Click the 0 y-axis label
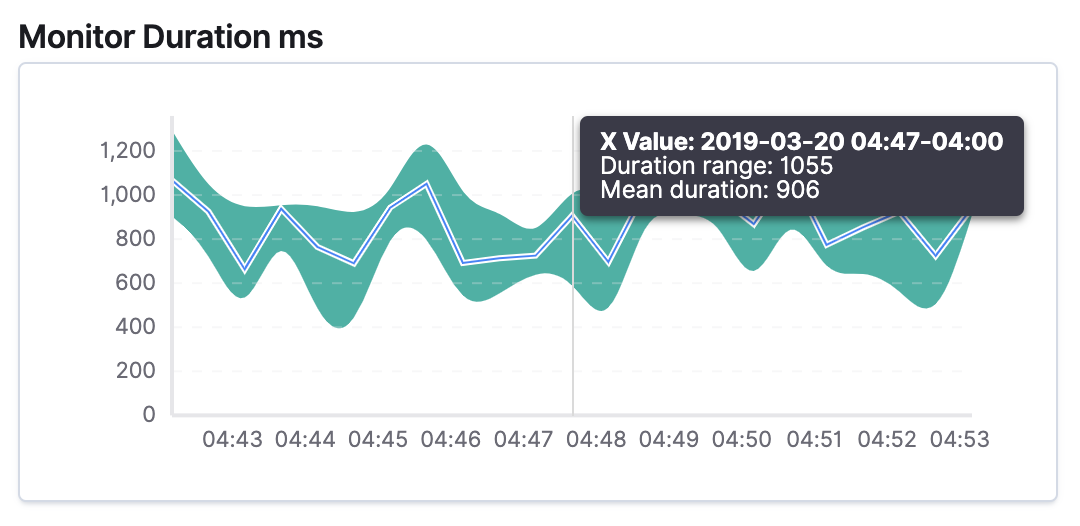The image size is (1080, 526). pos(150,415)
